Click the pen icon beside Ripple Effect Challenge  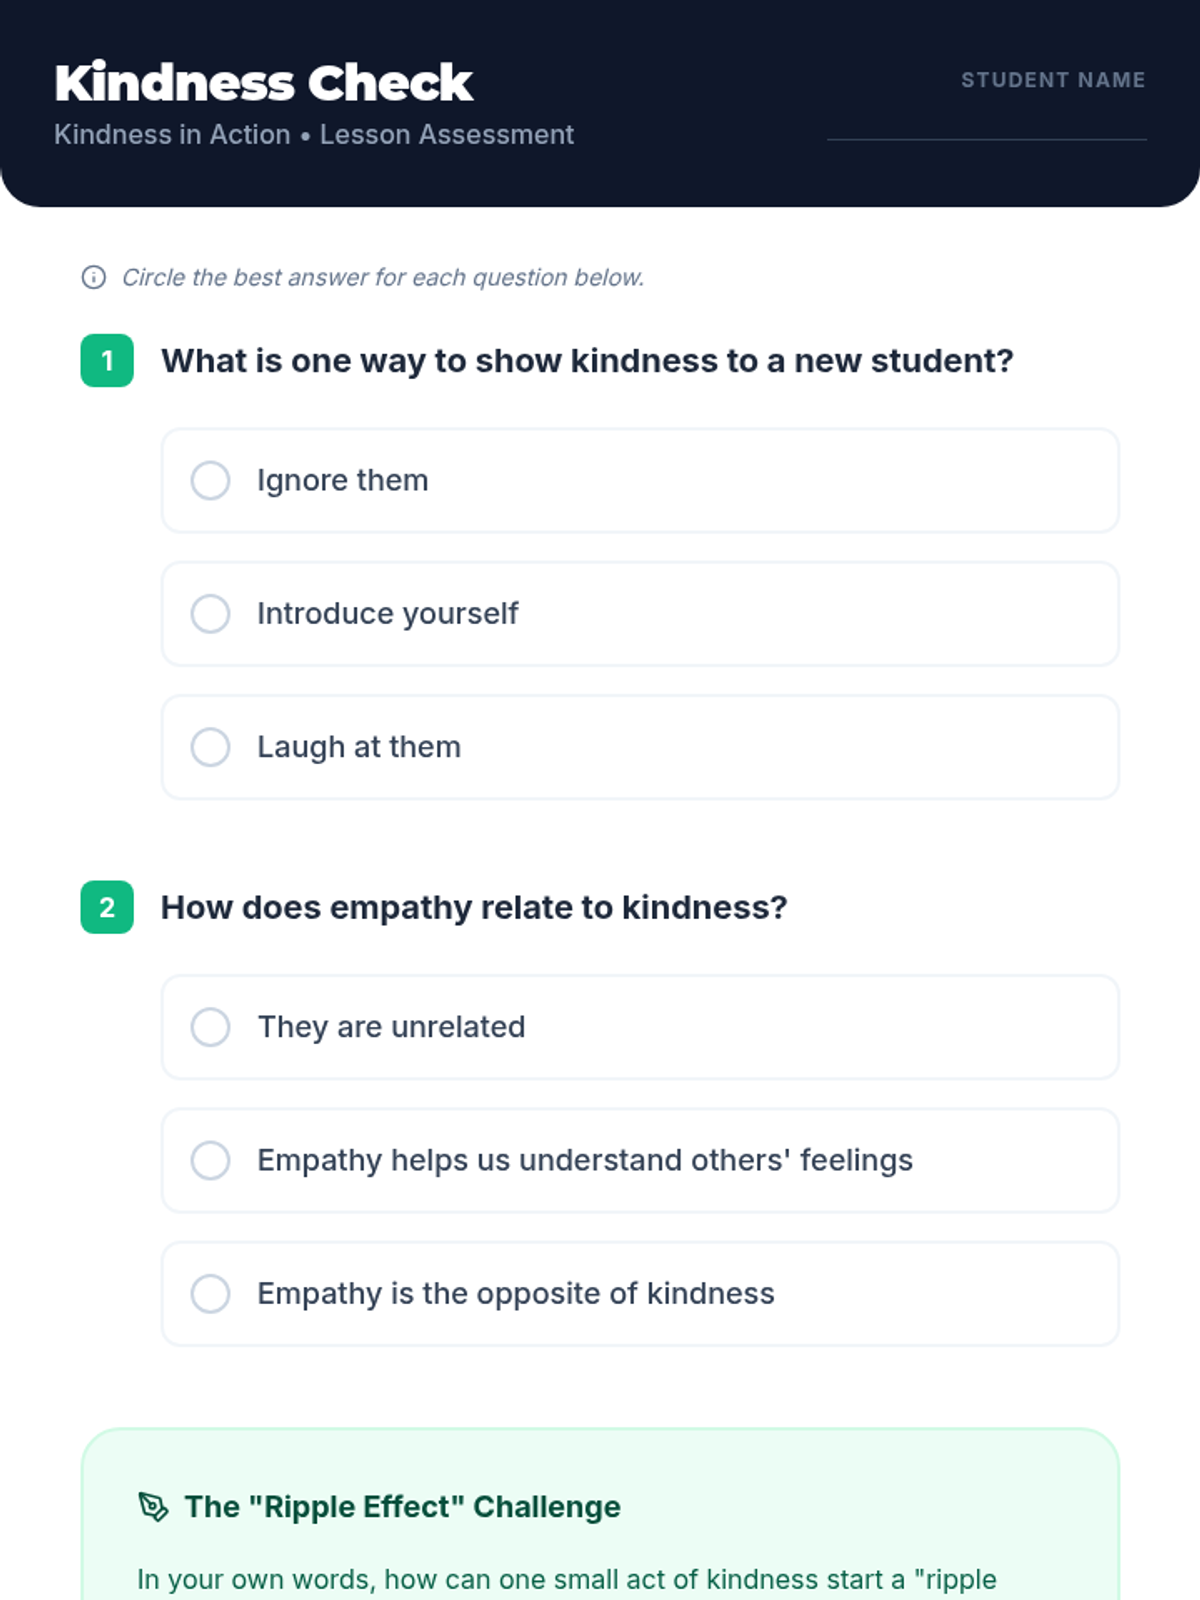(x=153, y=1506)
